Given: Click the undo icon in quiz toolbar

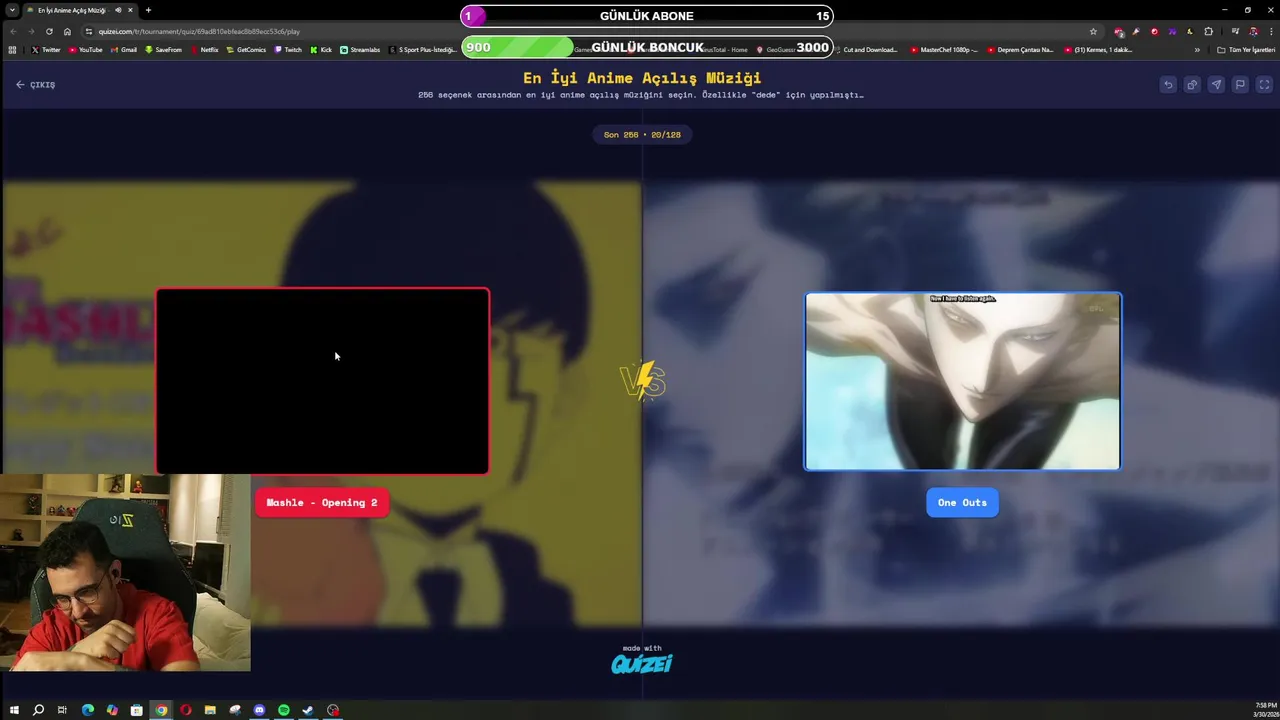Looking at the screenshot, I should click(1168, 85).
